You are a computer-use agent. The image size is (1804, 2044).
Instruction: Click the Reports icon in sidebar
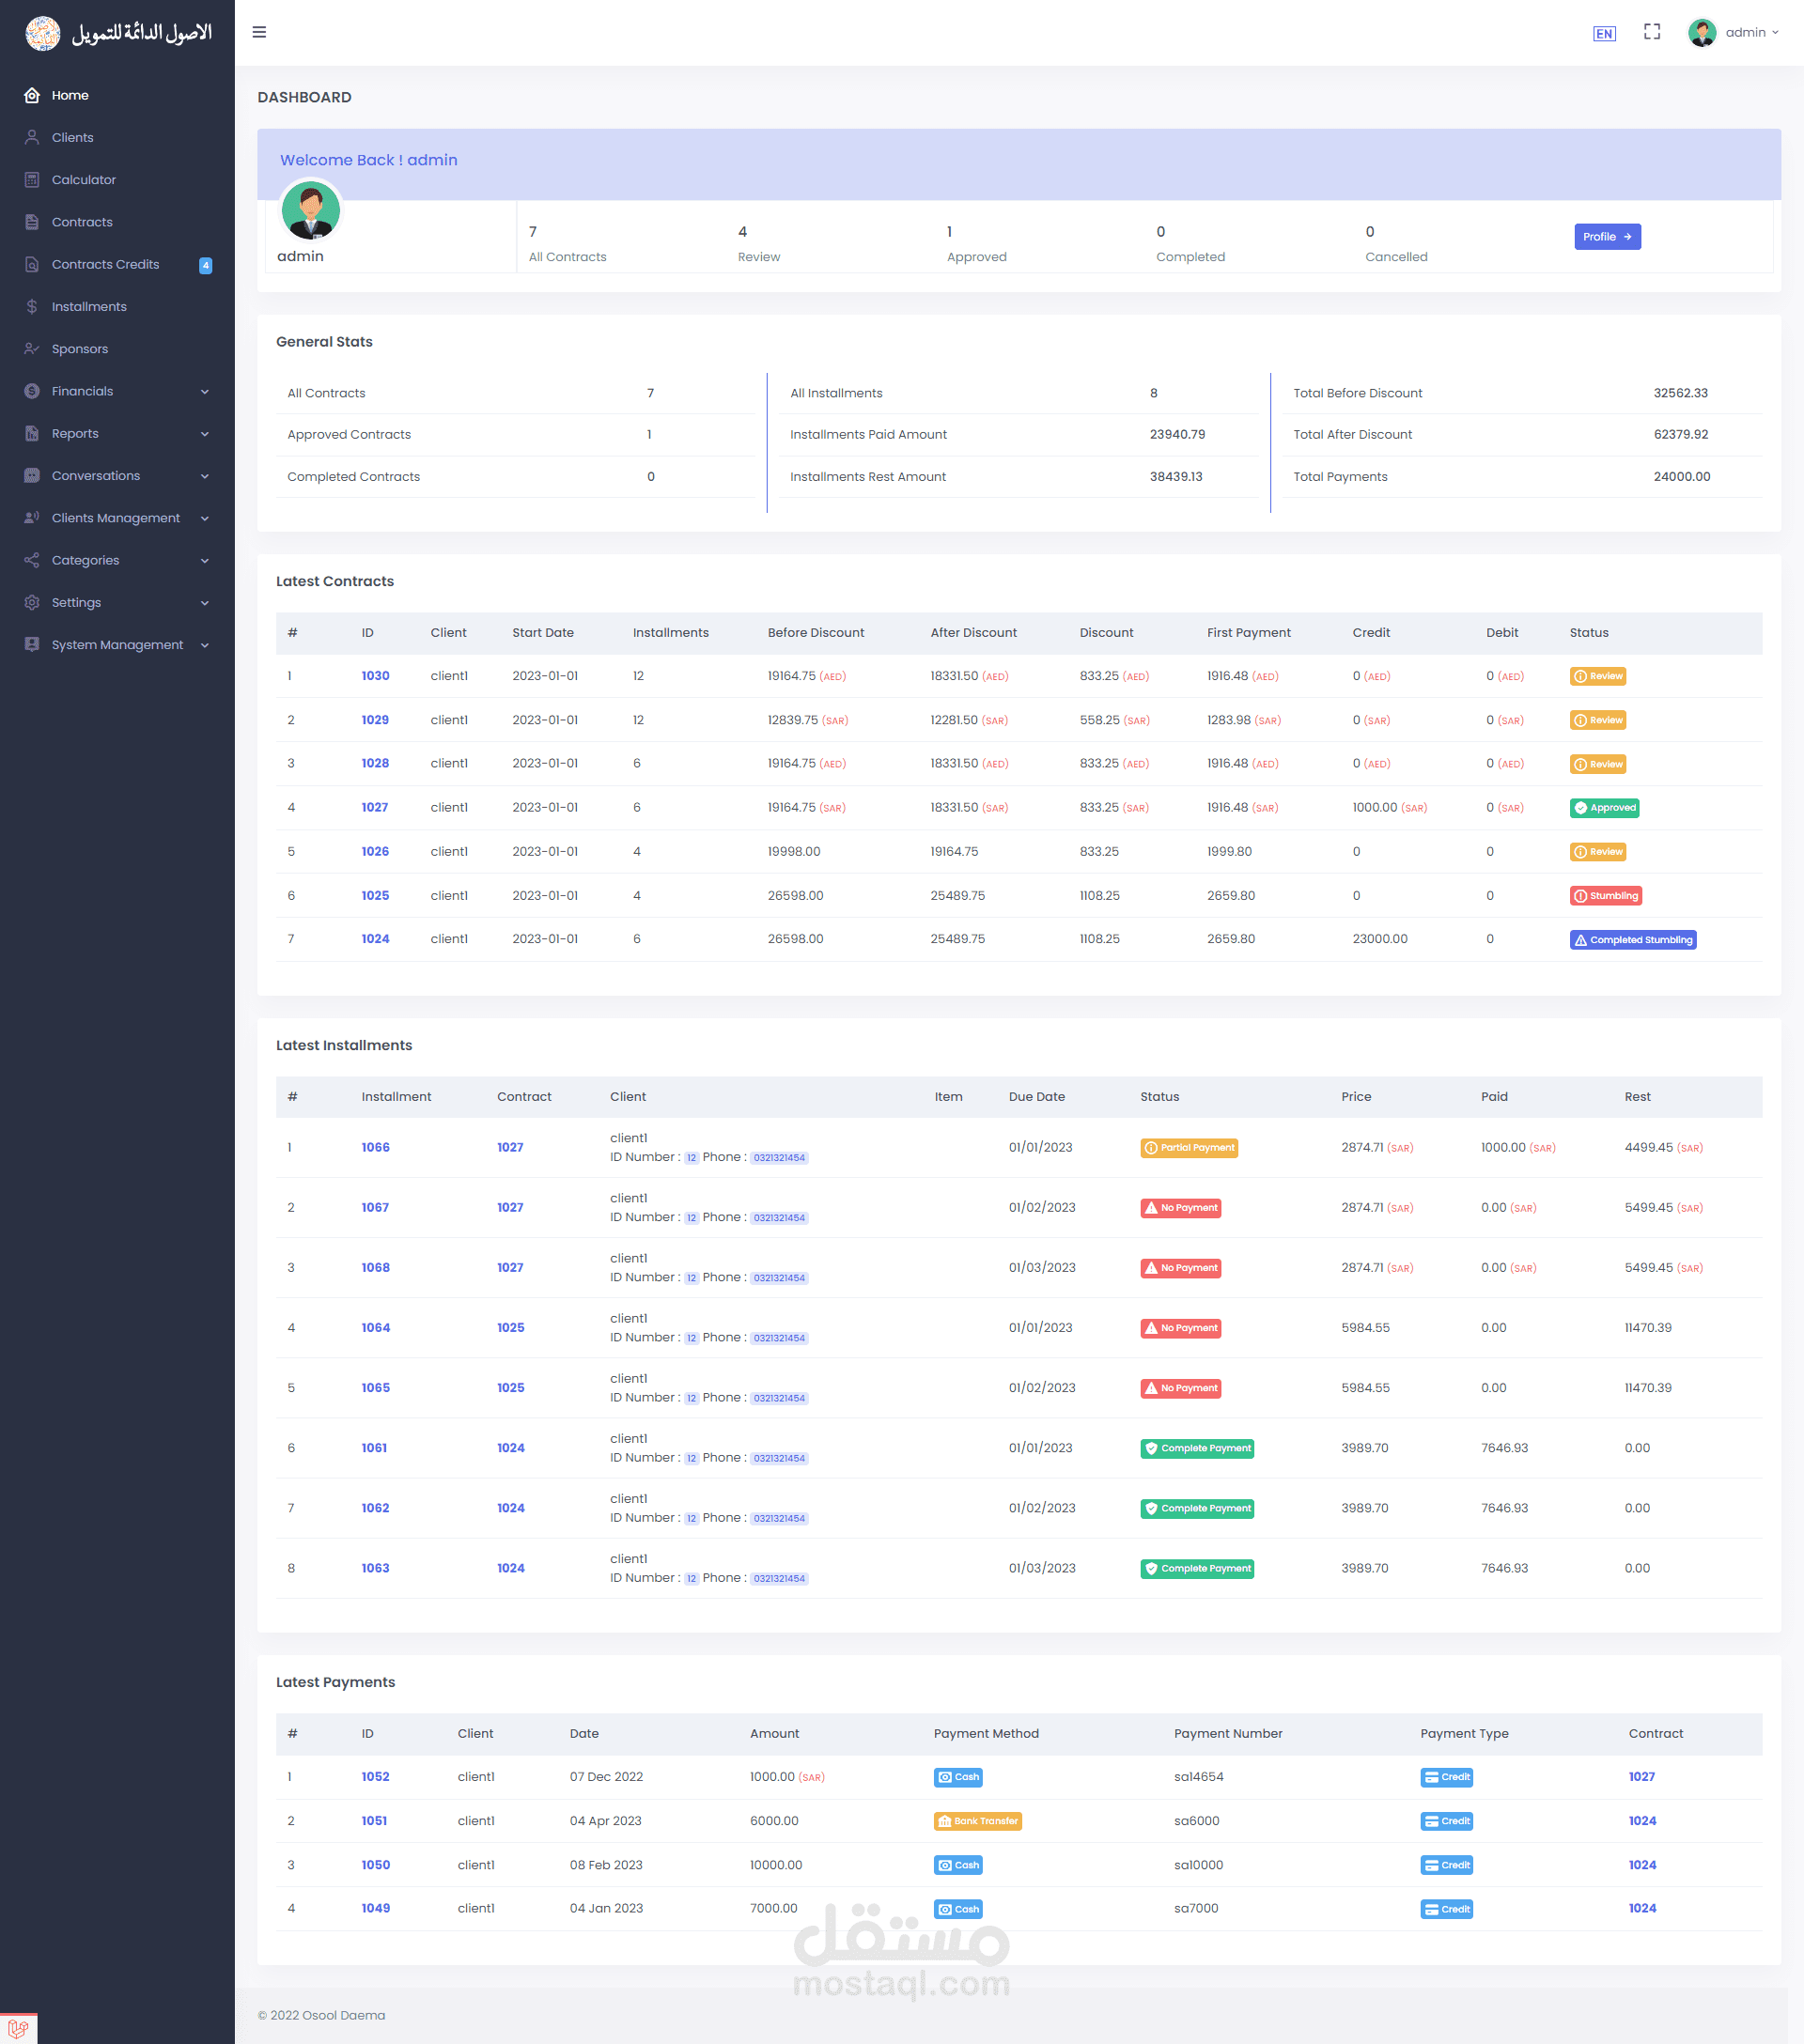pyautogui.click(x=32, y=434)
